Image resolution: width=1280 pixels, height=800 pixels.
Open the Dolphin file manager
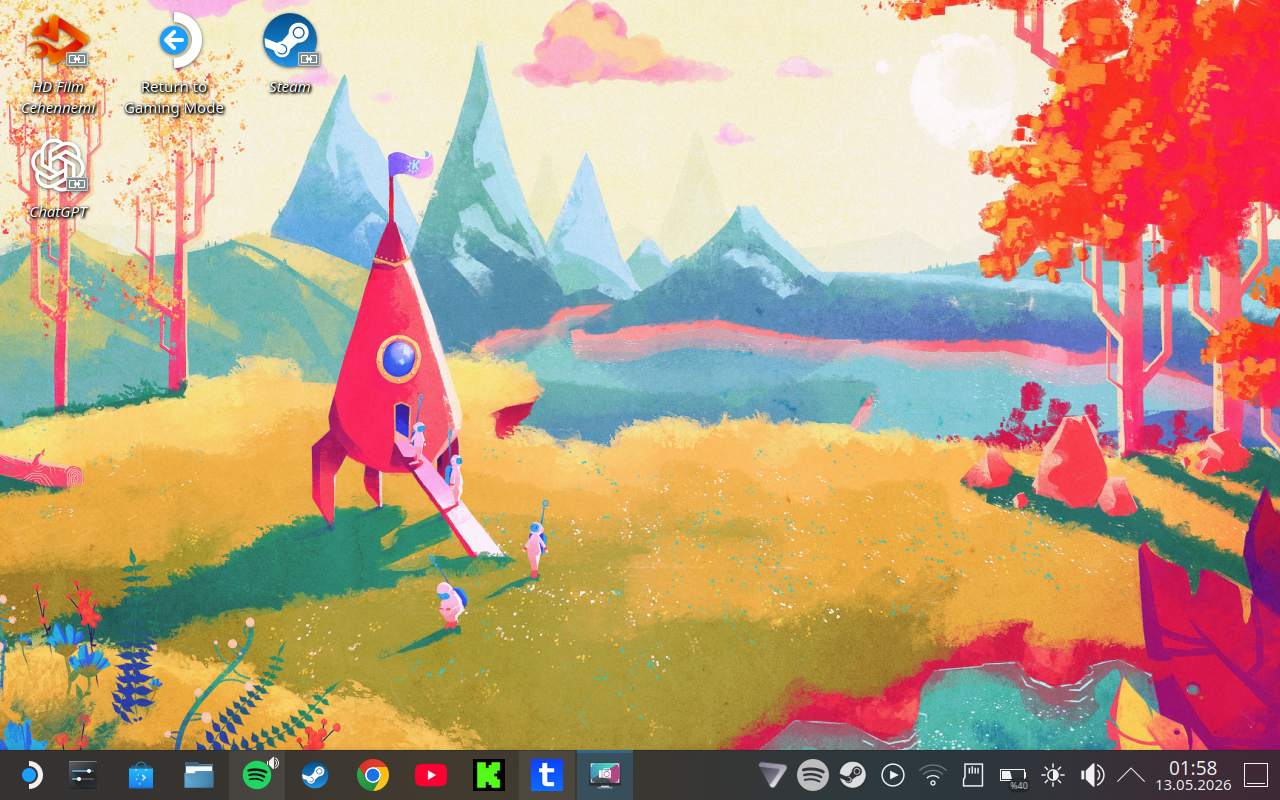click(199, 775)
